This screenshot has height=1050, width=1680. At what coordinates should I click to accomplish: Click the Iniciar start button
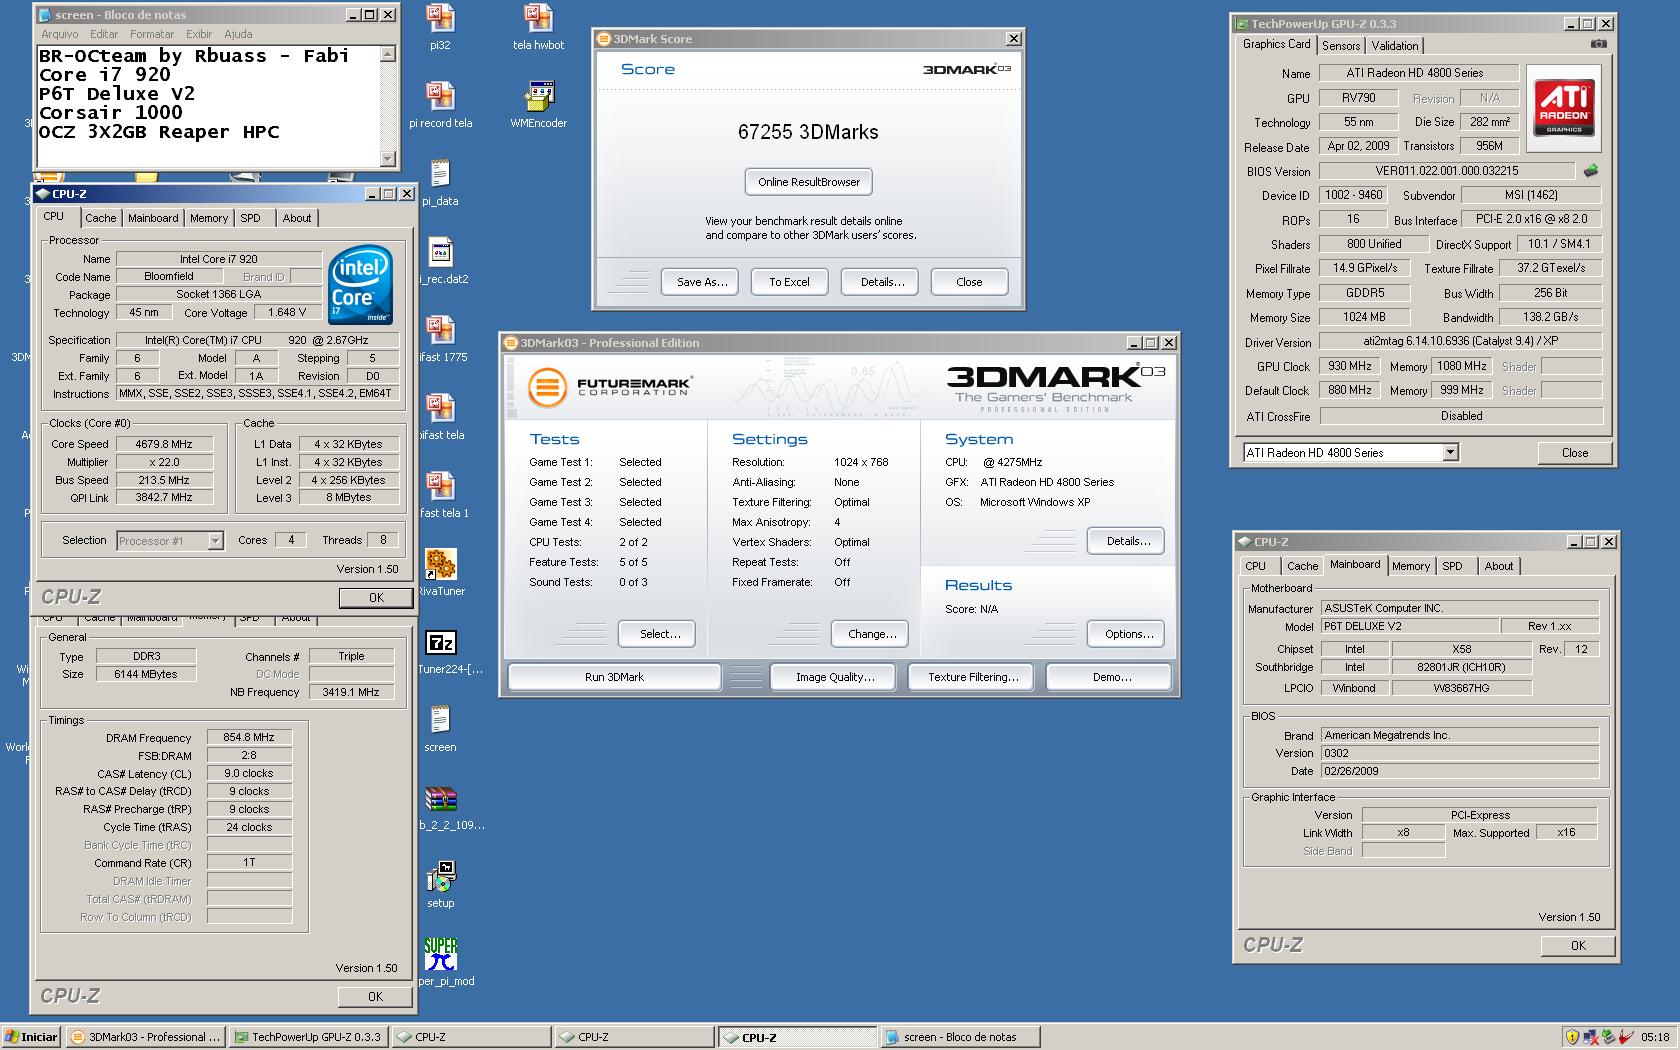click(x=32, y=1037)
